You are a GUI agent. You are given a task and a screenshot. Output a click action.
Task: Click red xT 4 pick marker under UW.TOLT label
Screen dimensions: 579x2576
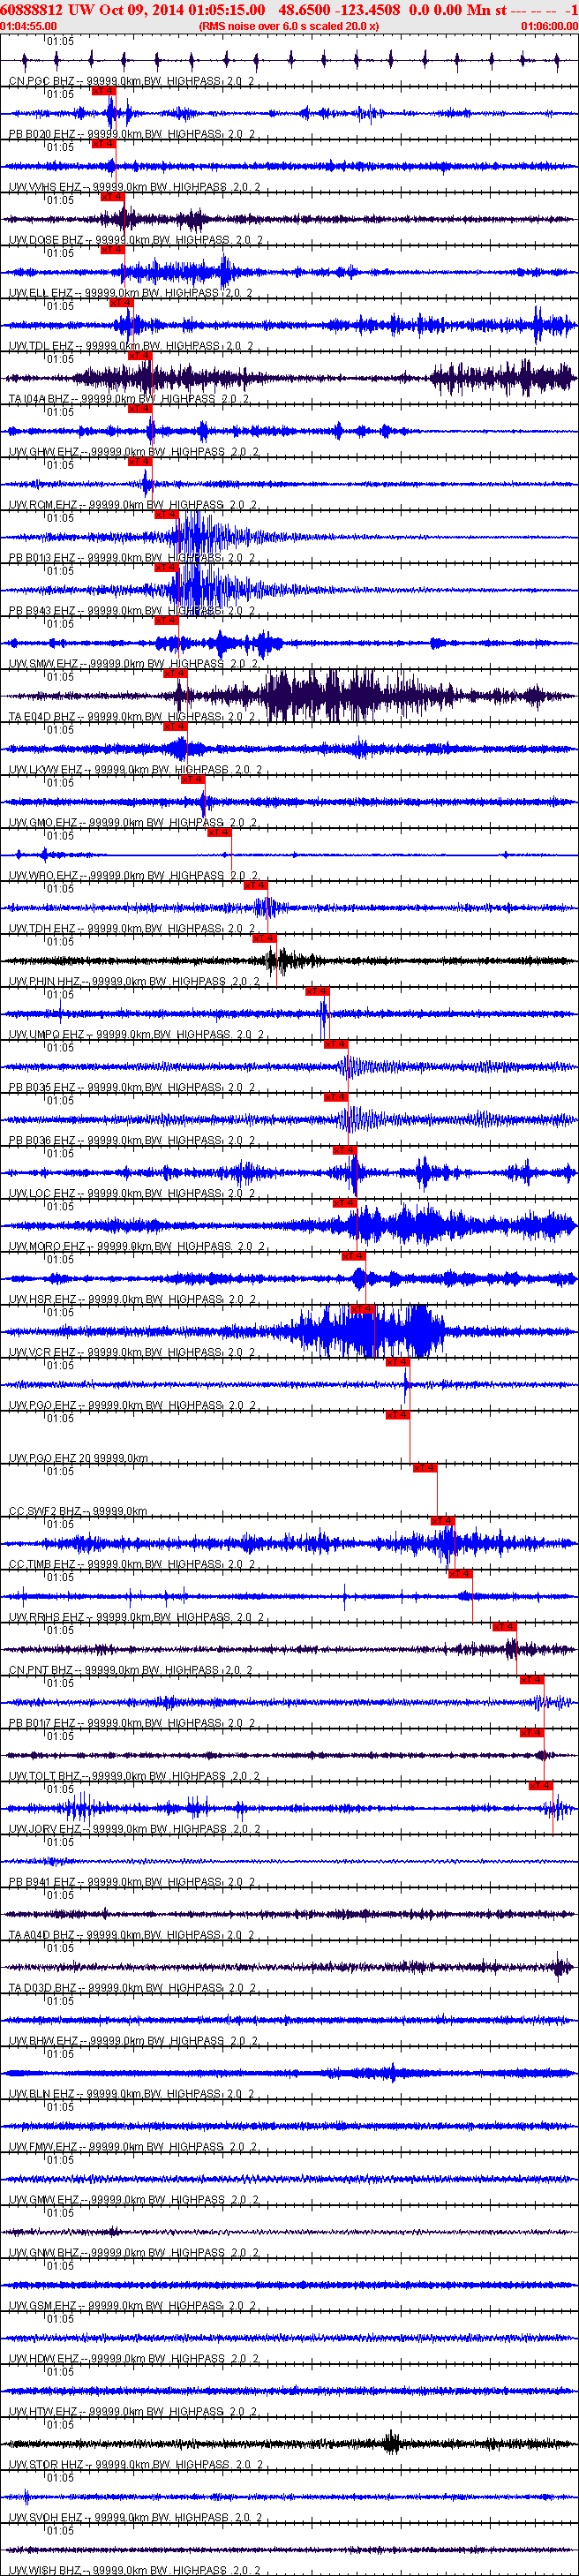click(x=540, y=1786)
